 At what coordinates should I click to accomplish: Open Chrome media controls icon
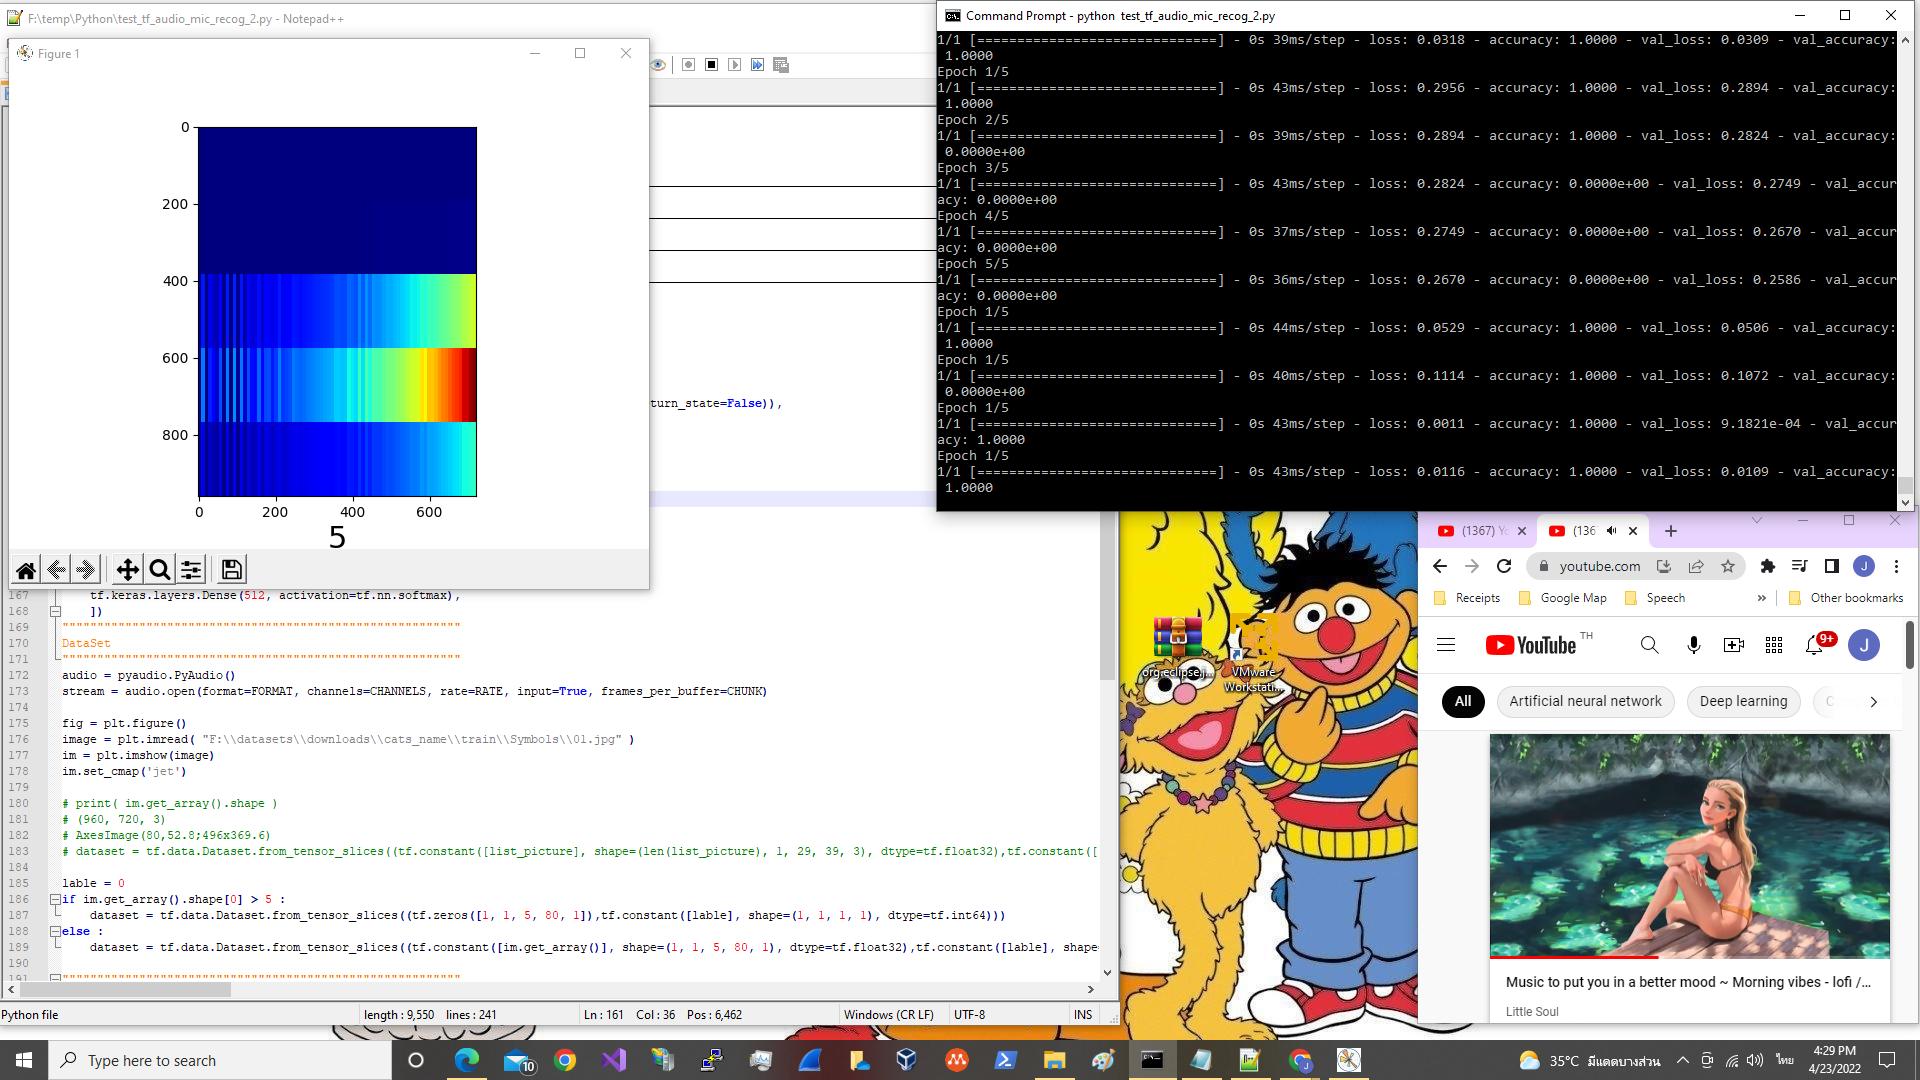coord(1800,566)
